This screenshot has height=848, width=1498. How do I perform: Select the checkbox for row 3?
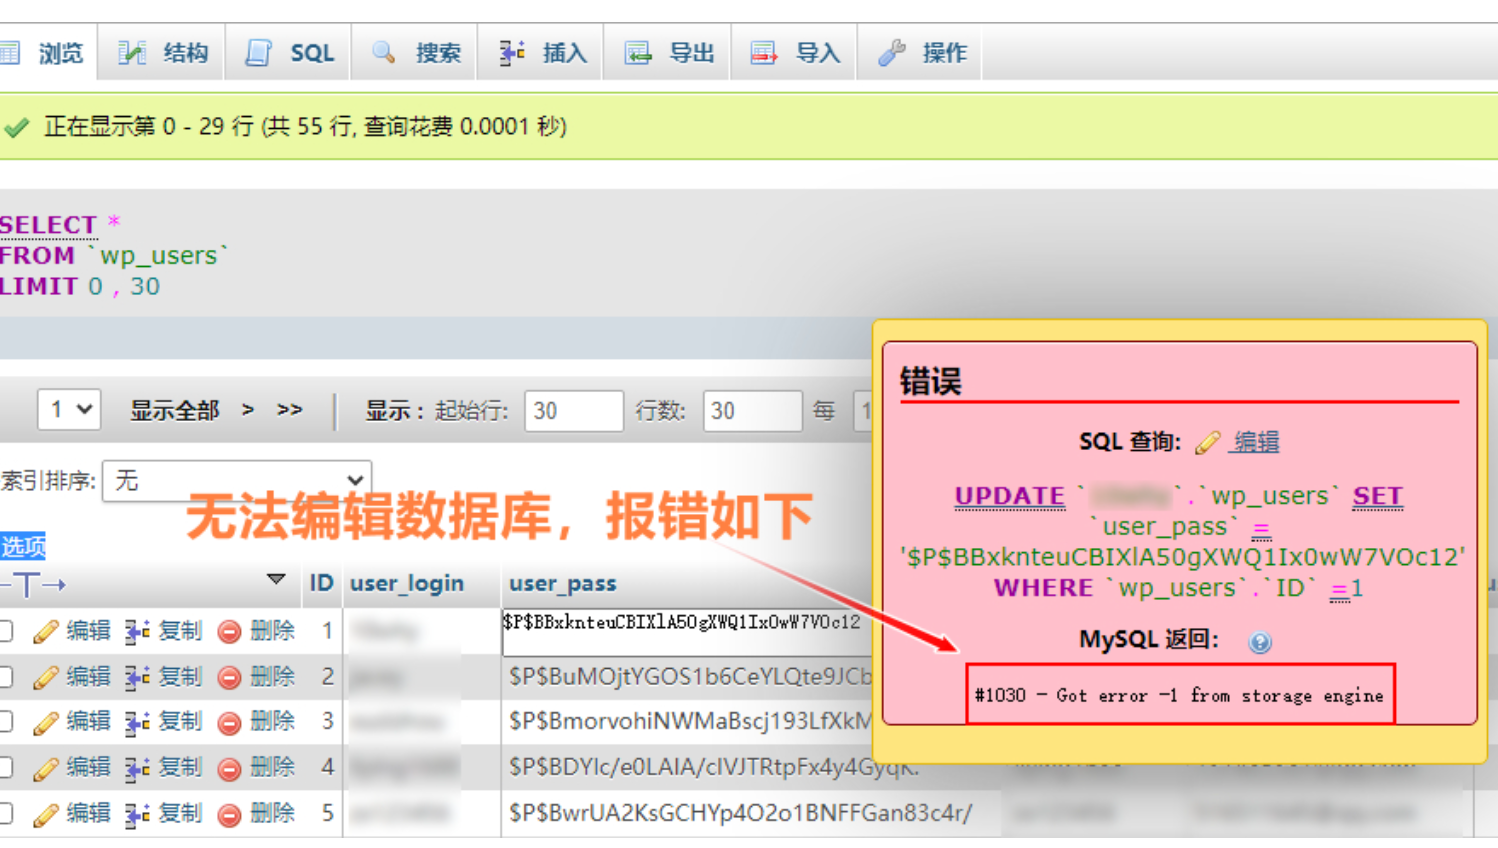click(x=6, y=722)
